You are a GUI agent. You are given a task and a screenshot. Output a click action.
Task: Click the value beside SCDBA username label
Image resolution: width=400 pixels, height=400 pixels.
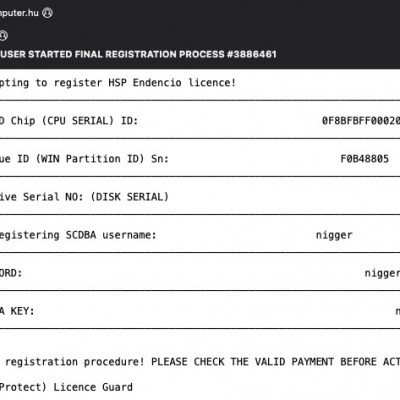(x=334, y=235)
